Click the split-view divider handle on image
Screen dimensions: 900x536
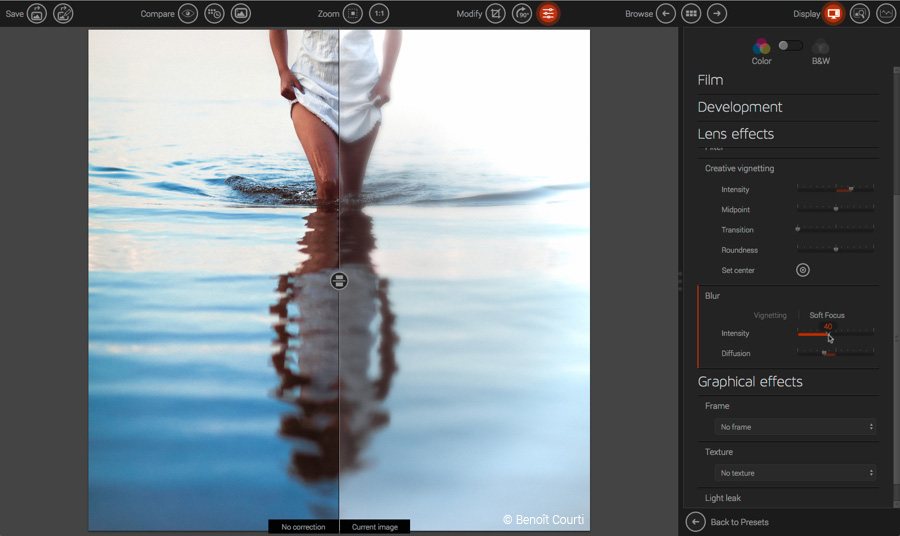(339, 281)
